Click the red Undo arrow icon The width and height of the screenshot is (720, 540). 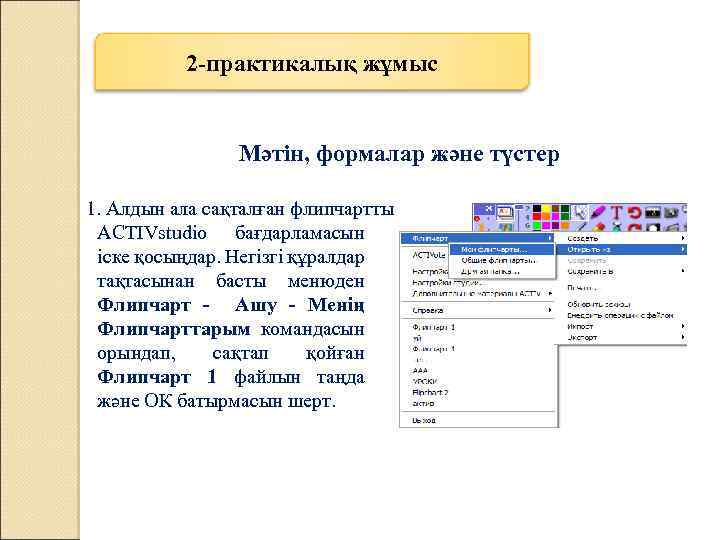tap(635, 212)
